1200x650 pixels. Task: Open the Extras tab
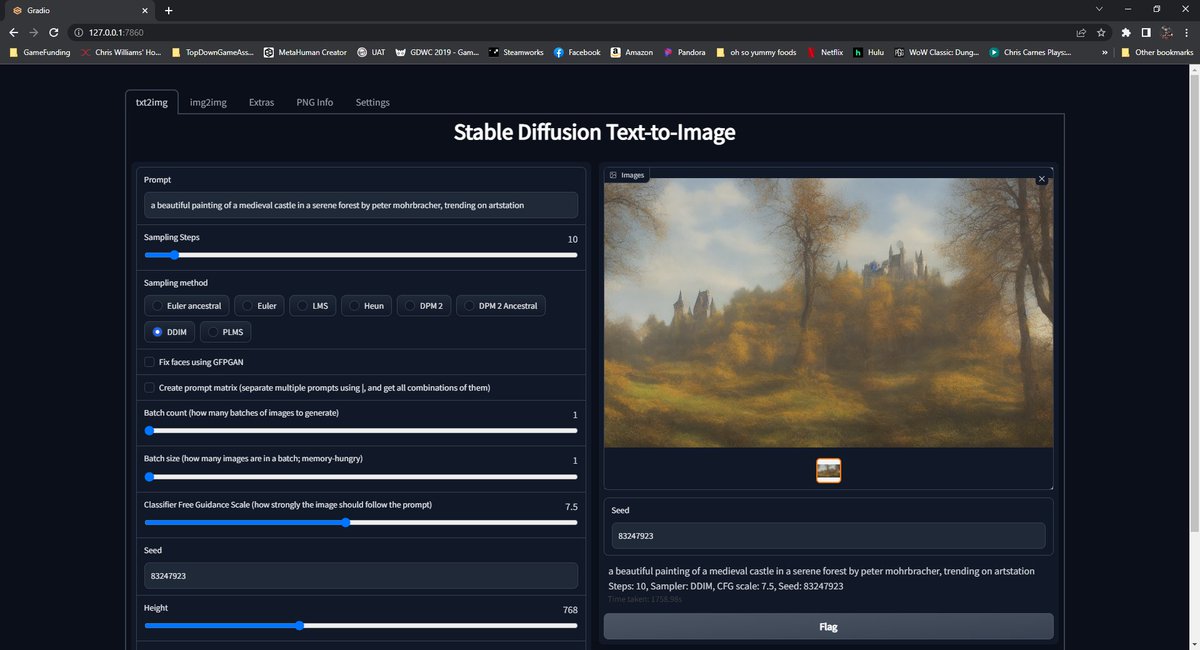coord(261,102)
